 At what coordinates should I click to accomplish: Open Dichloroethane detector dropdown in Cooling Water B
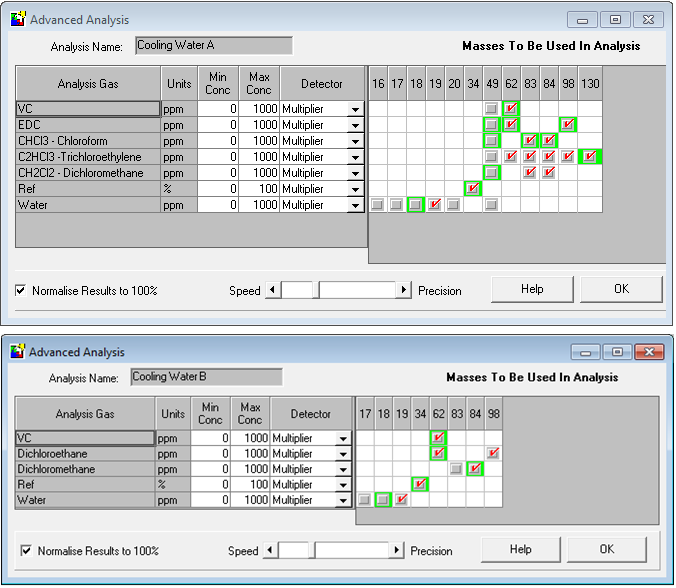[x=343, y=454]
